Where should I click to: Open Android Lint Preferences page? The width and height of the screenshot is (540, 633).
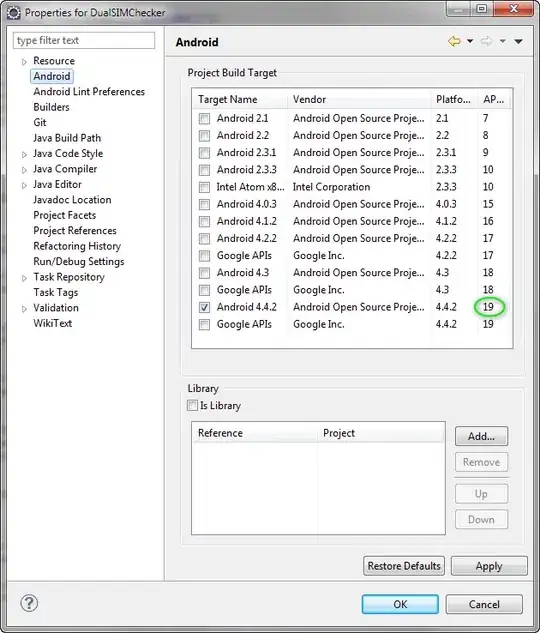(89, 92)
